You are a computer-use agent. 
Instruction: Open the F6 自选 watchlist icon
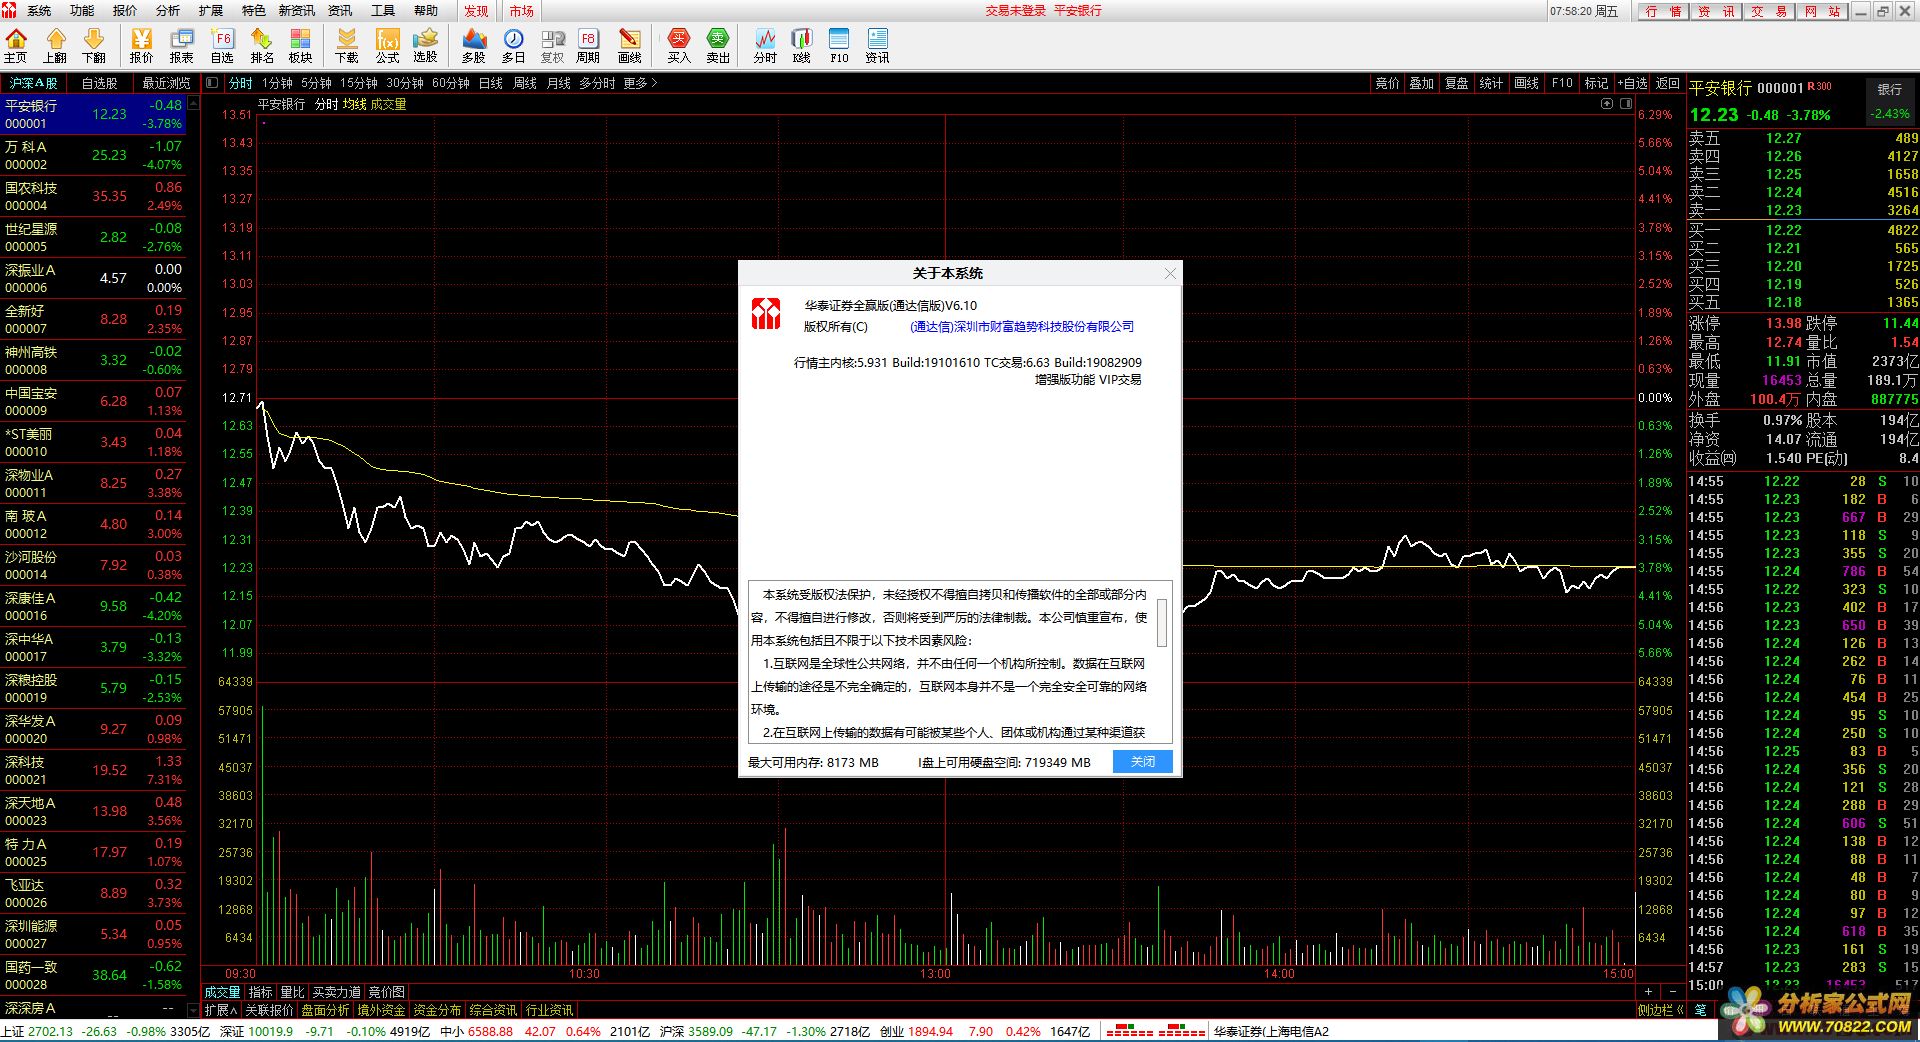222,46
